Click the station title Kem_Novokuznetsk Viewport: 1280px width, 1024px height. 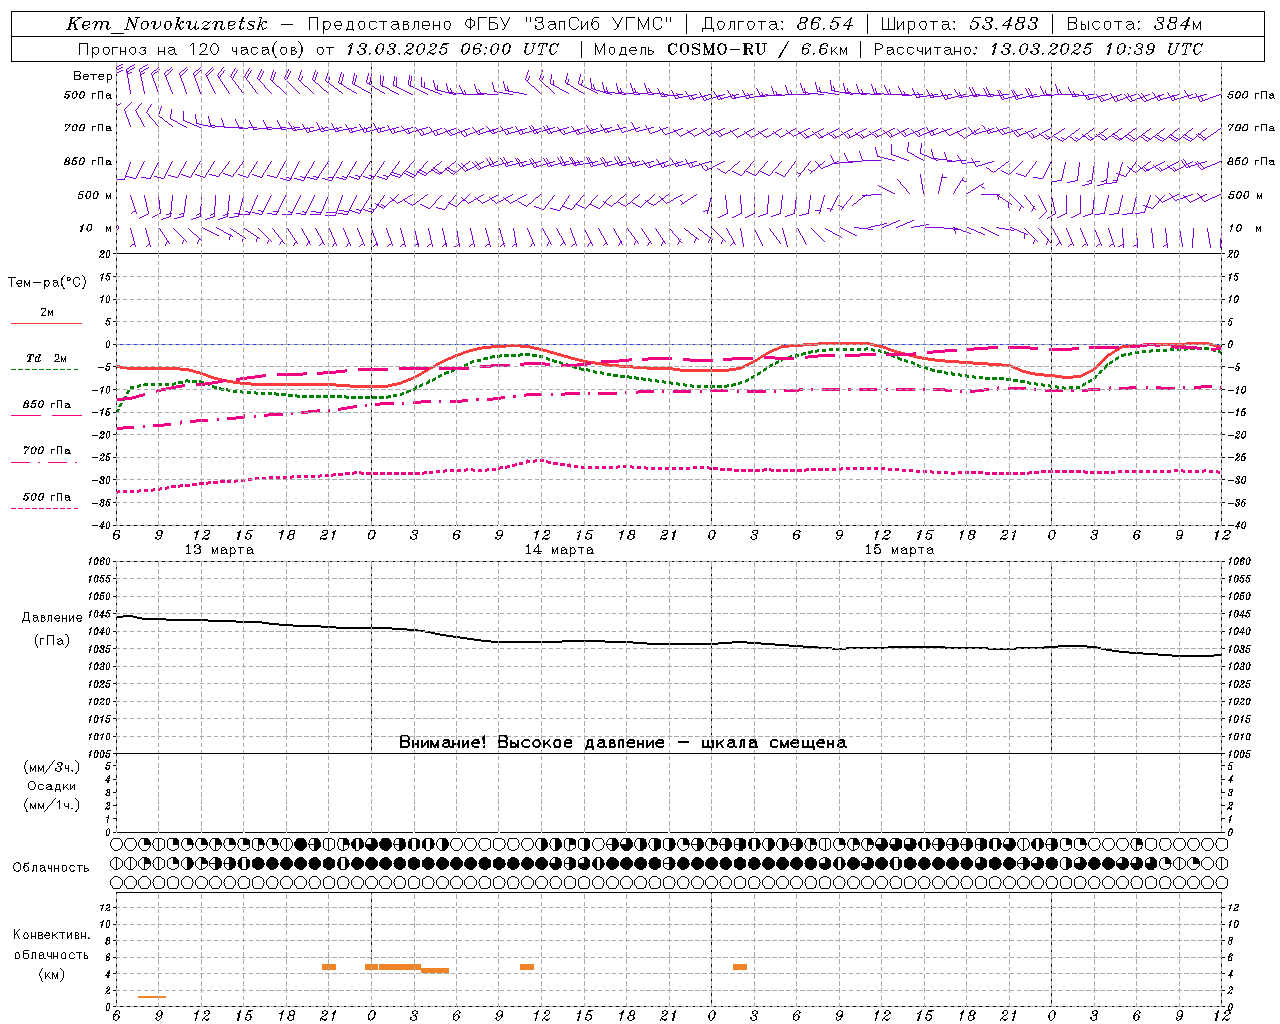point(167,24)
